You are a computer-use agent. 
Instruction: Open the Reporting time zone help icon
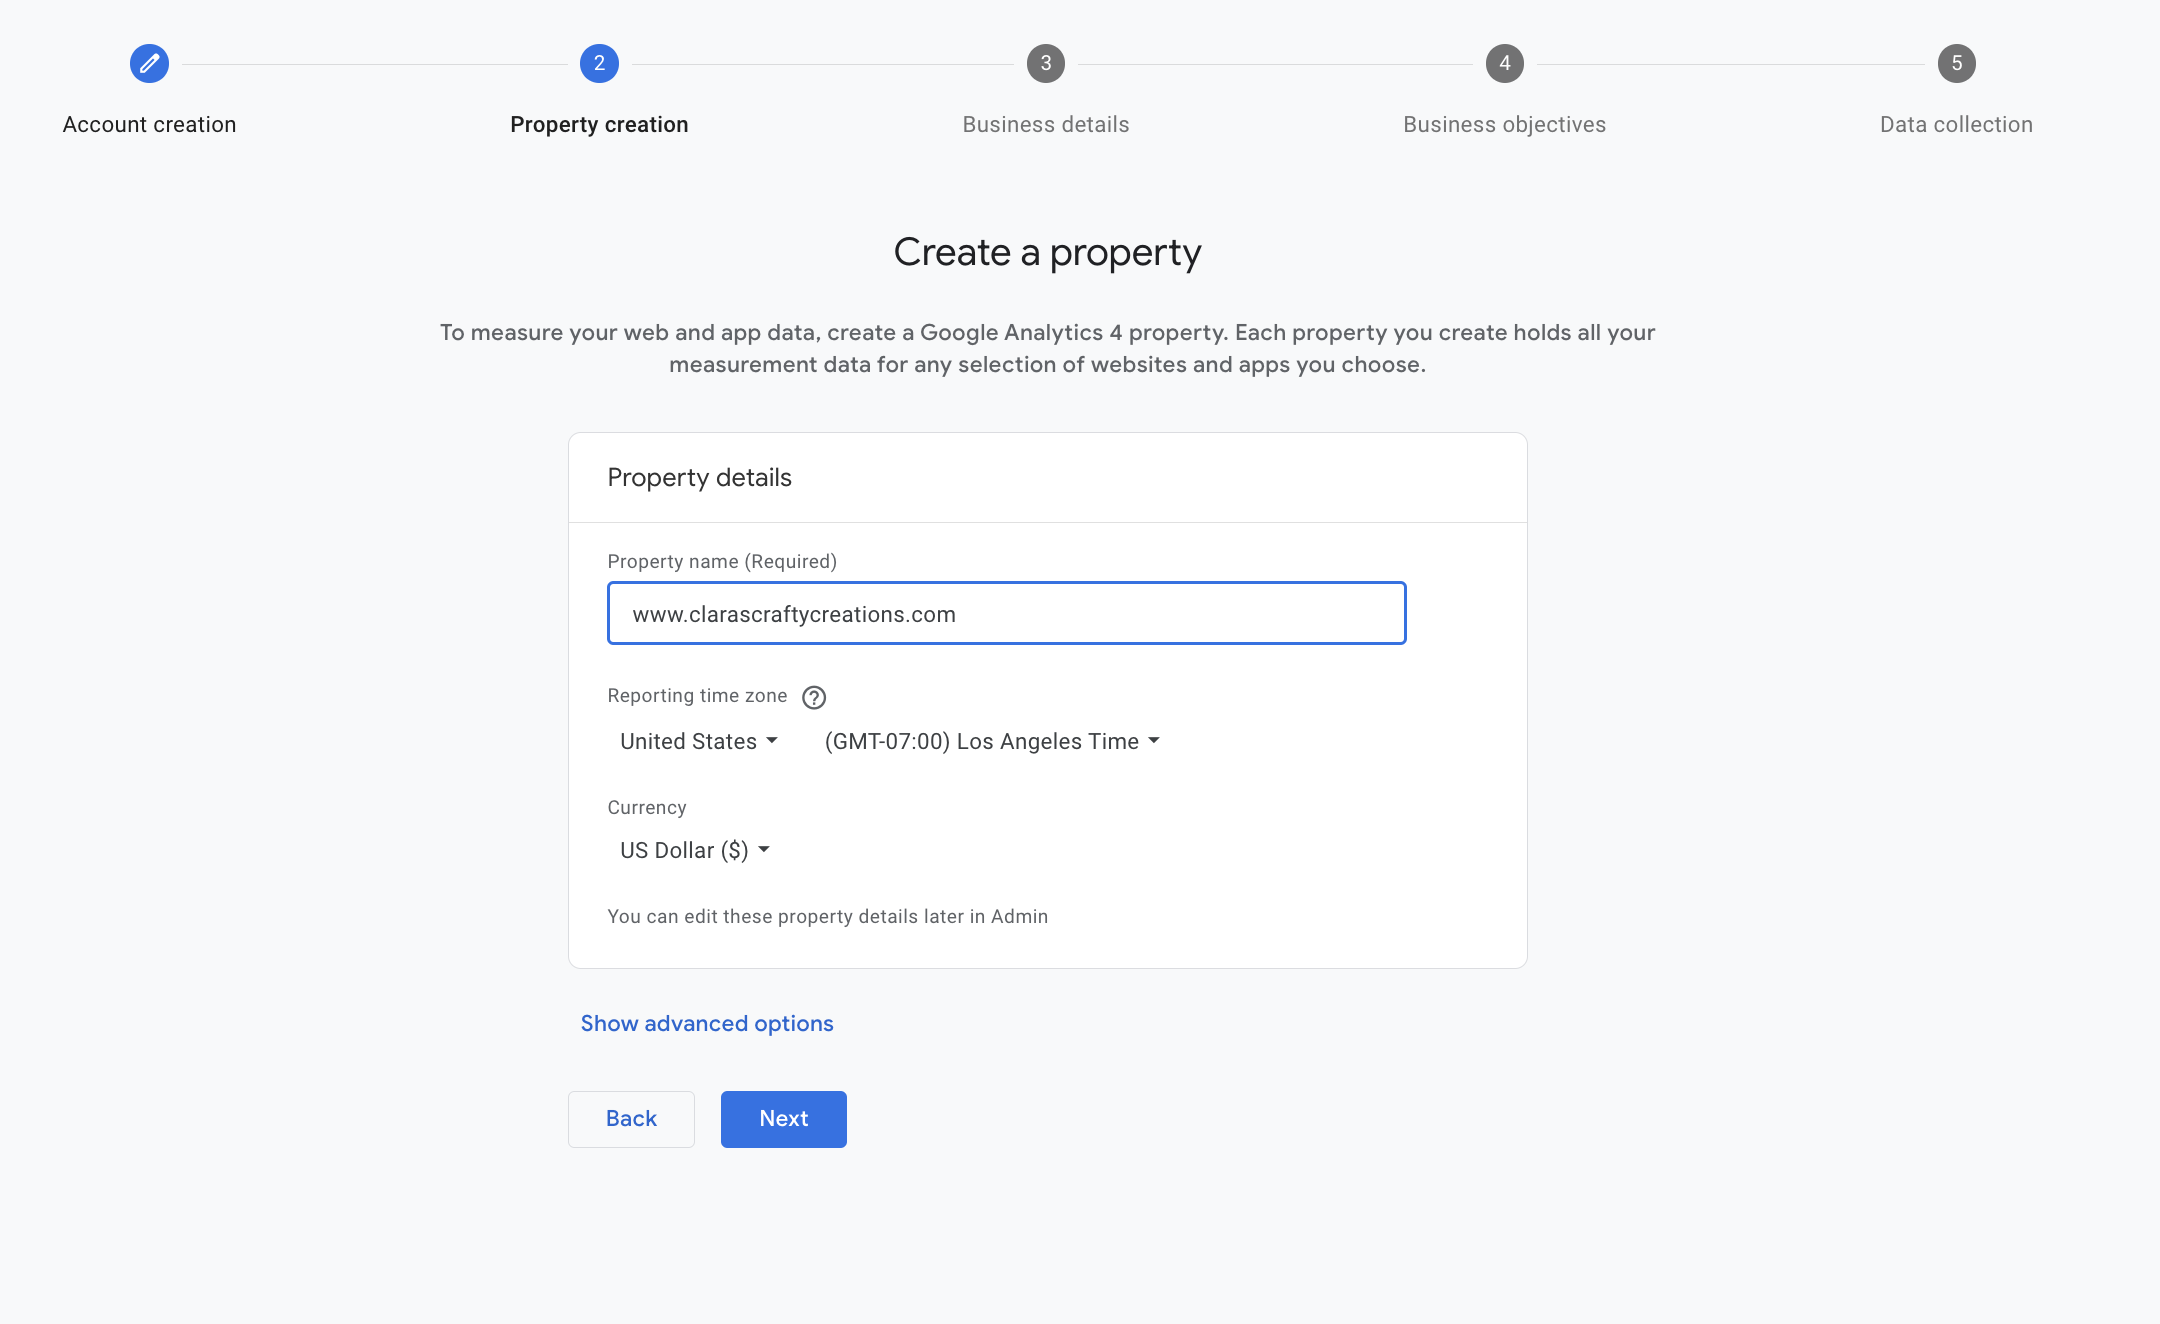814,697
